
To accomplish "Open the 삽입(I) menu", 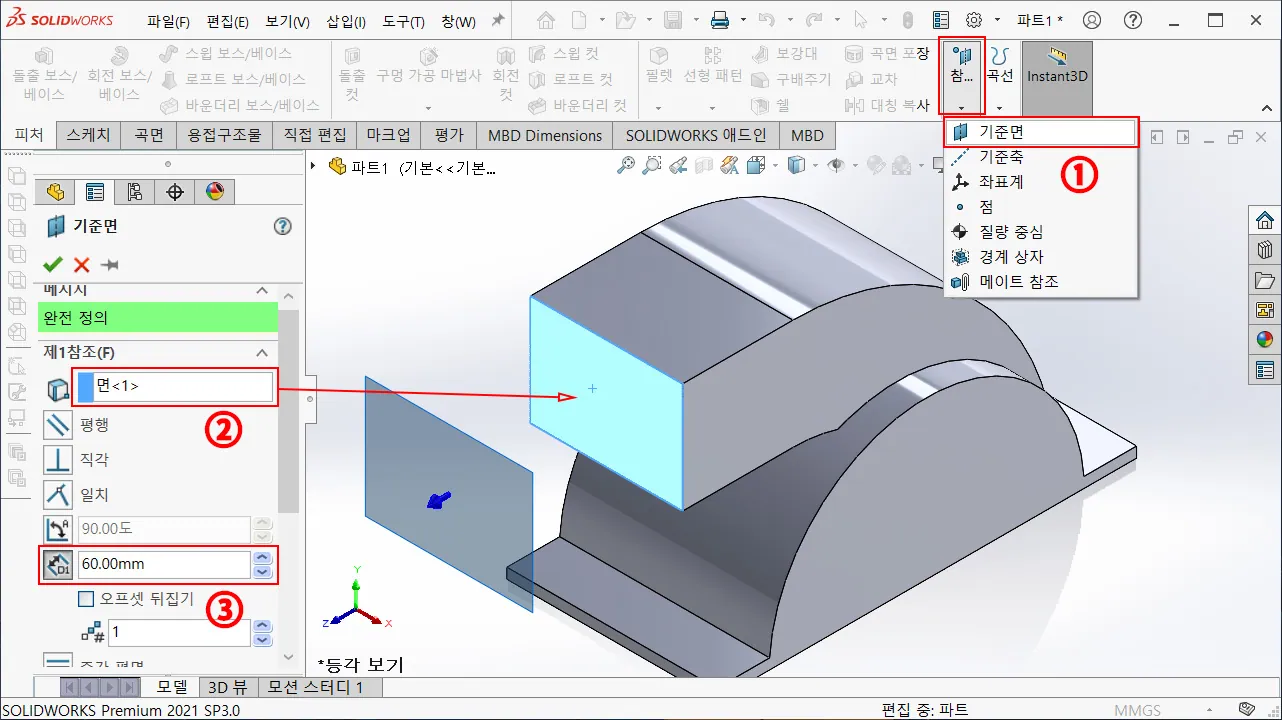I will [346, 22].
